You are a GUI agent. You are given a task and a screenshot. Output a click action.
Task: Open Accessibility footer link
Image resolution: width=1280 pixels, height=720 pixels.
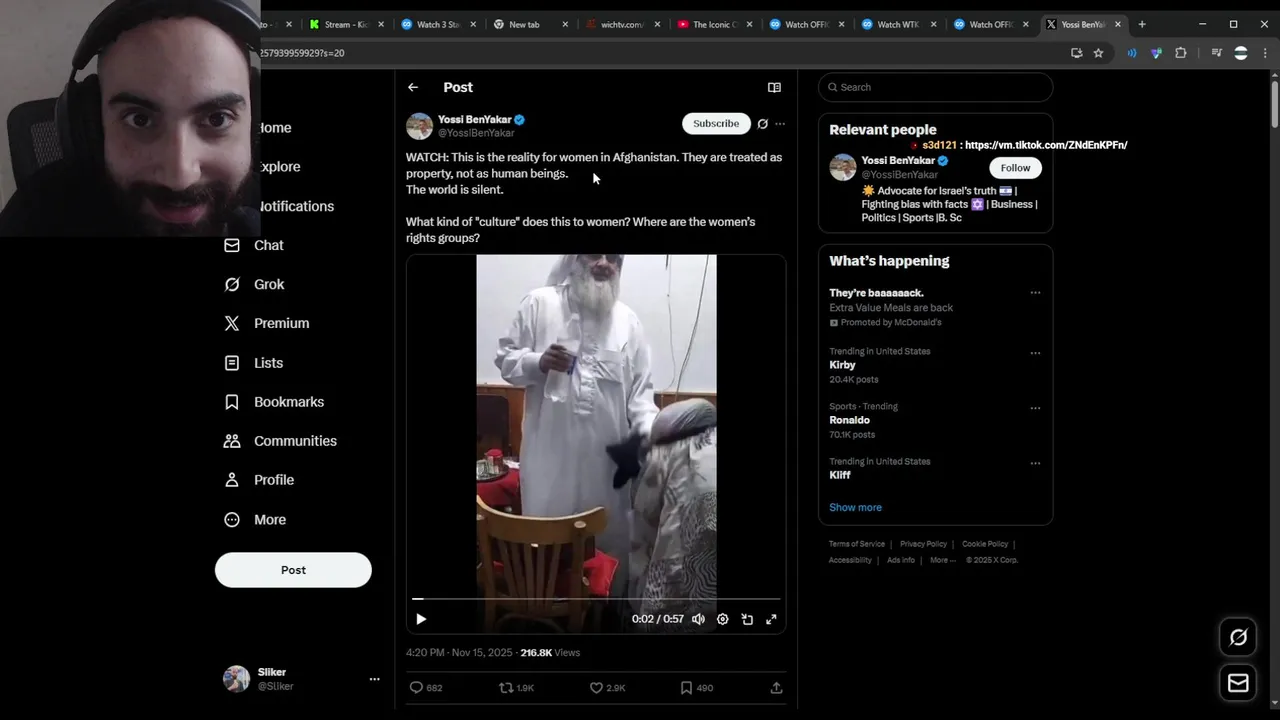[x=850, y=560]
